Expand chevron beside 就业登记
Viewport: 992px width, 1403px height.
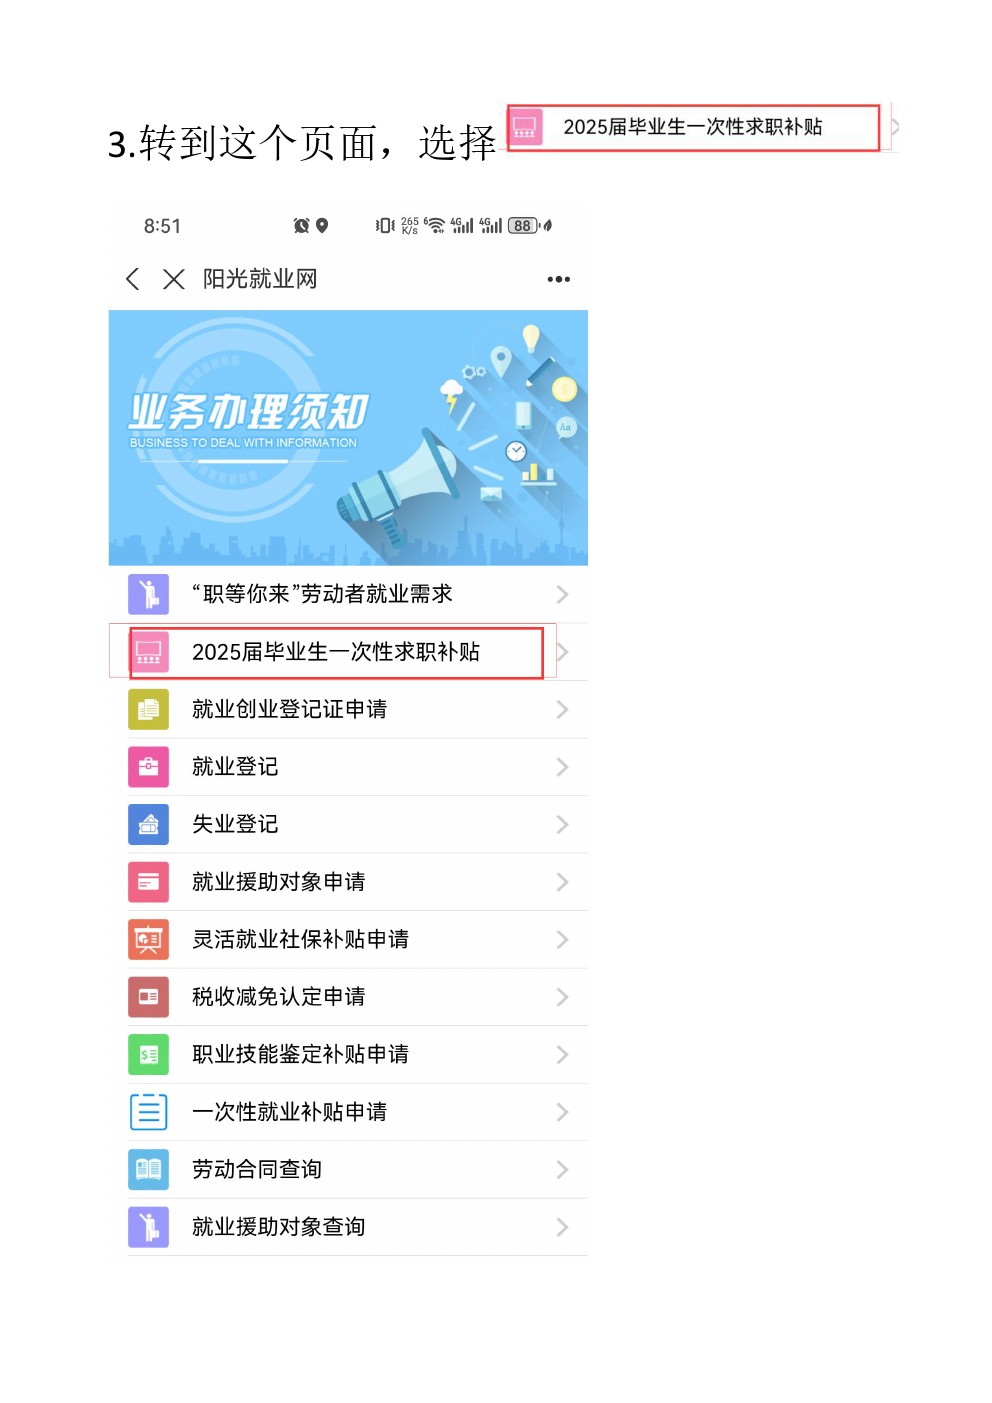tap(562, 767)
